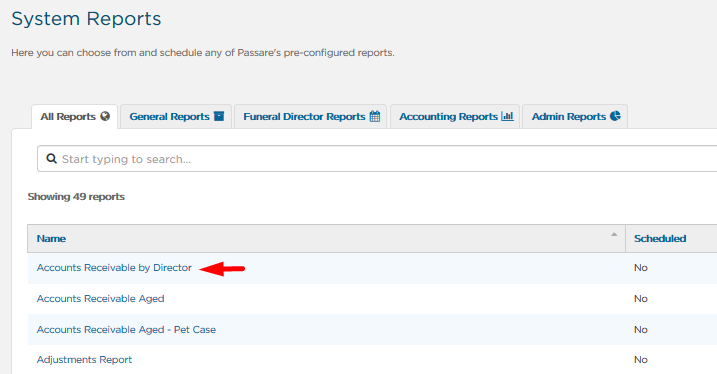717x374 pixels.
Task: Open the Accounts Receivable Aged report
Action: point(100,299)
